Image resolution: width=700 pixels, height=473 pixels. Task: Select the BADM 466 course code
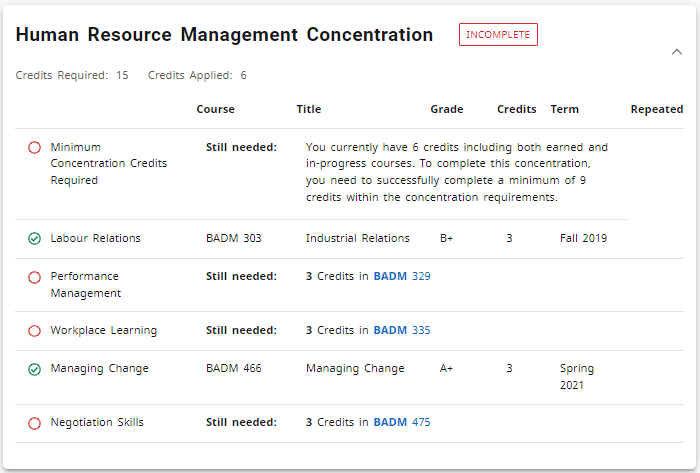233,368
